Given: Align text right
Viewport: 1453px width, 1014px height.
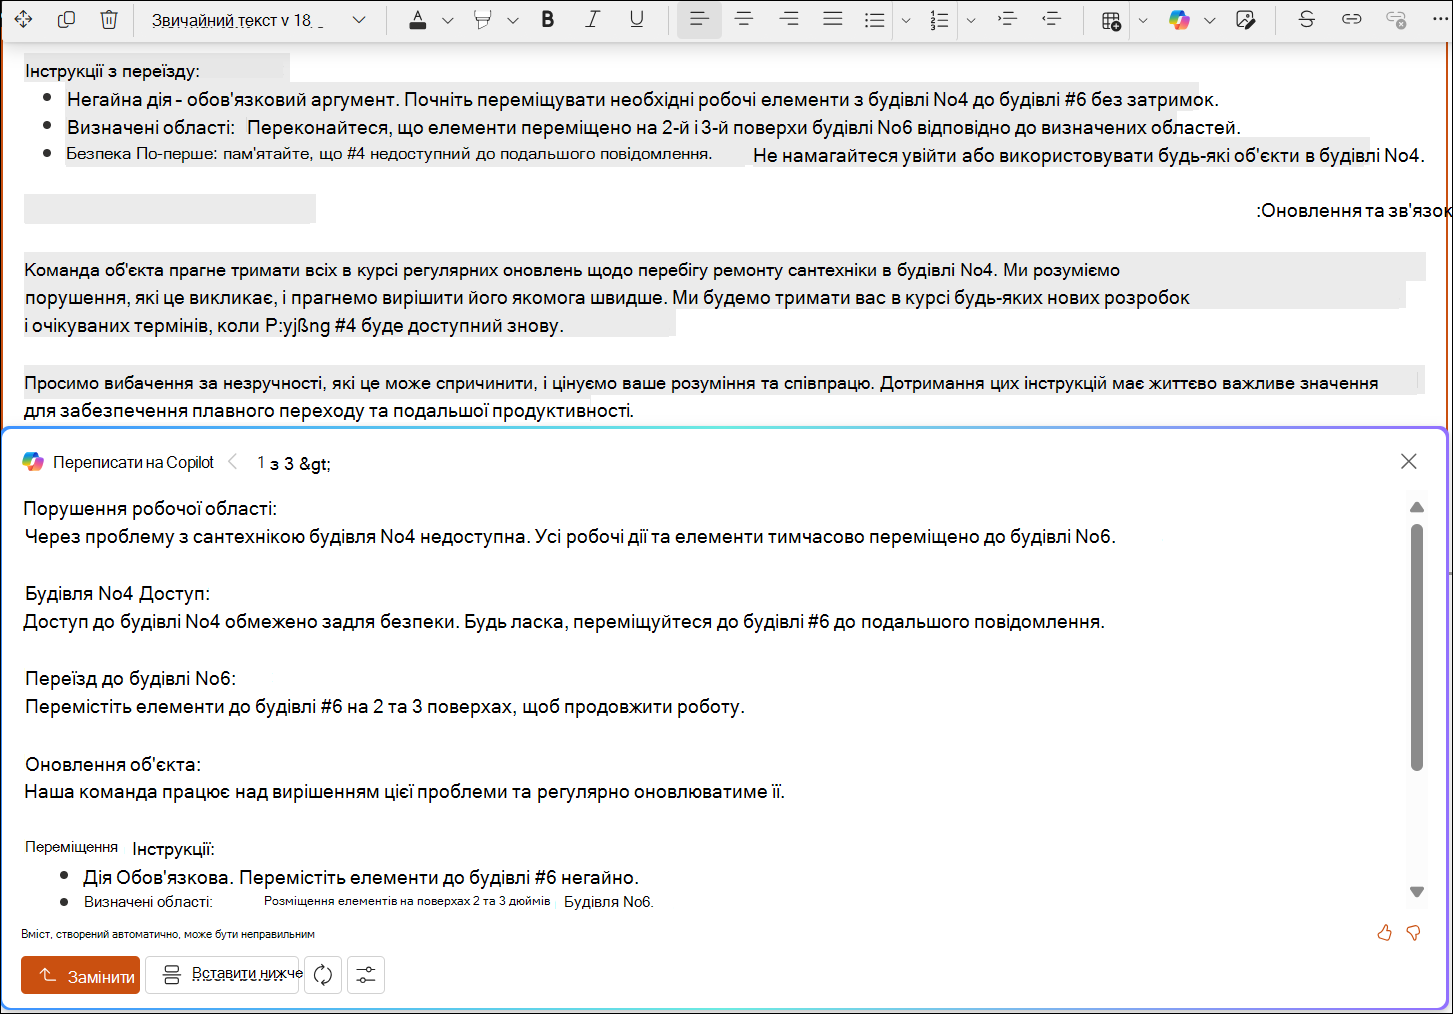Looking at the screenshot, I should click(788, 20).
